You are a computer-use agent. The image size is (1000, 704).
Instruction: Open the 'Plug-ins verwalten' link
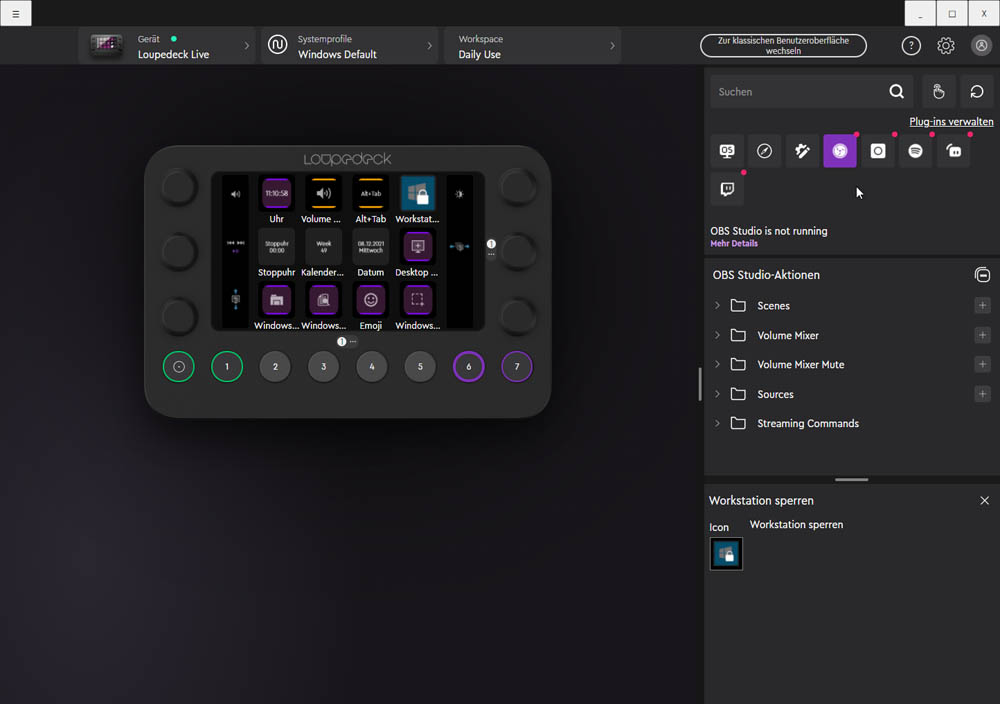click(951, 122)
